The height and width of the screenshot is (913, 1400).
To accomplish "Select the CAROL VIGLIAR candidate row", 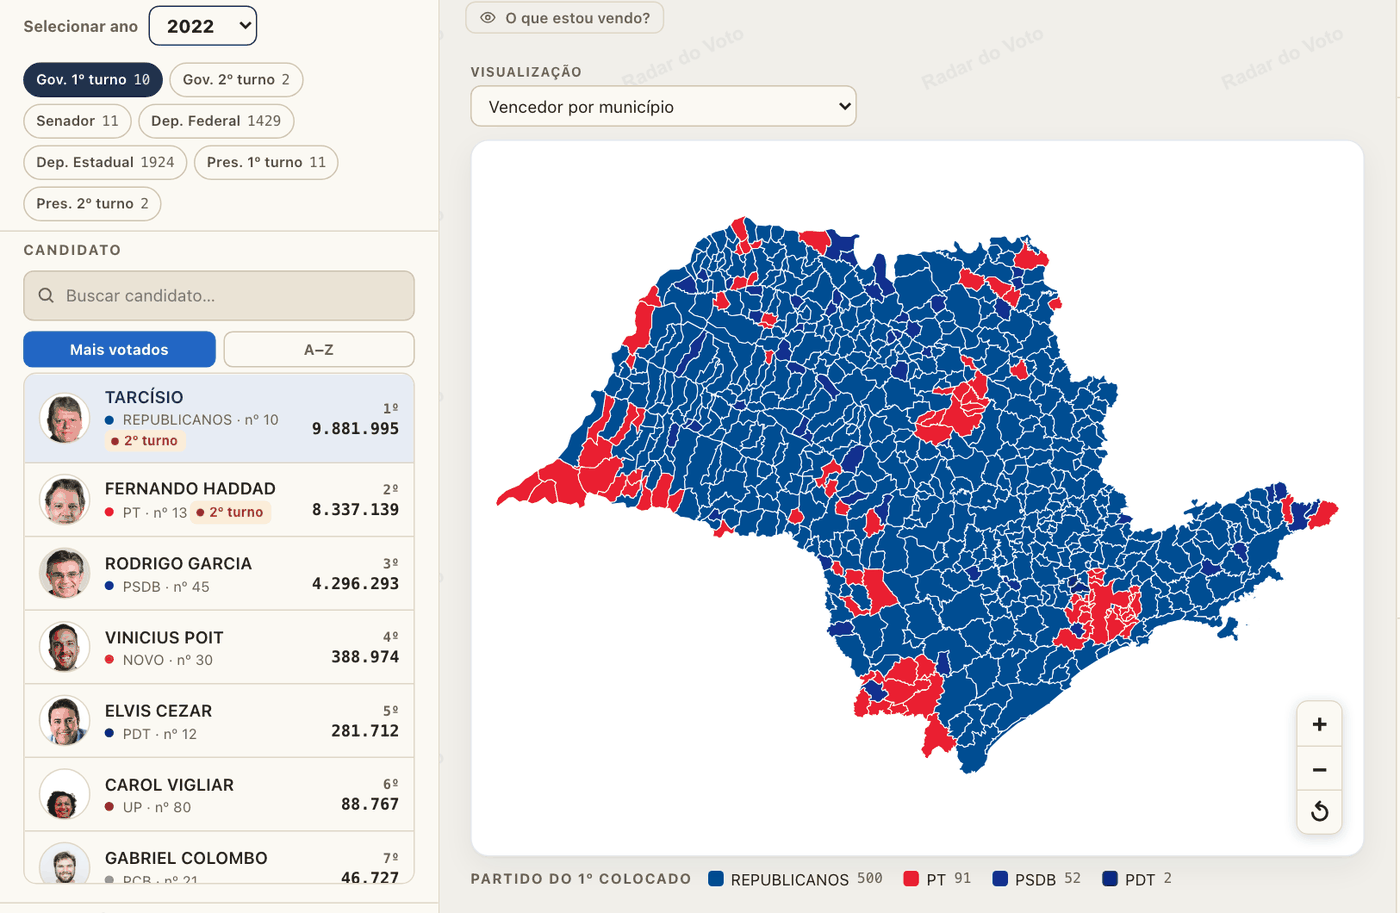I will pos(219,794).
